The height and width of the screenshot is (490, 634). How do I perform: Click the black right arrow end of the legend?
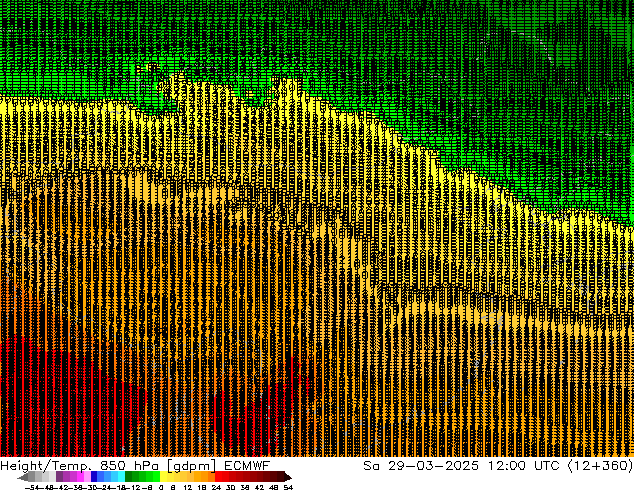(288, 476)
